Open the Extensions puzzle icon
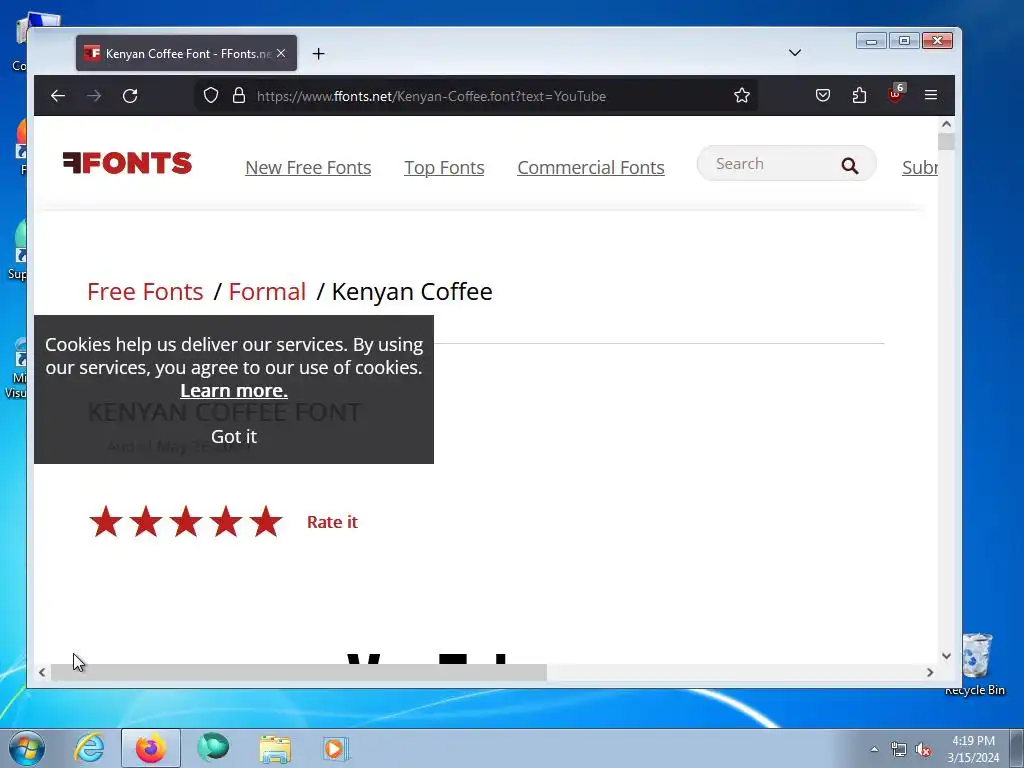1024x768 pixels. click(859, 96)
